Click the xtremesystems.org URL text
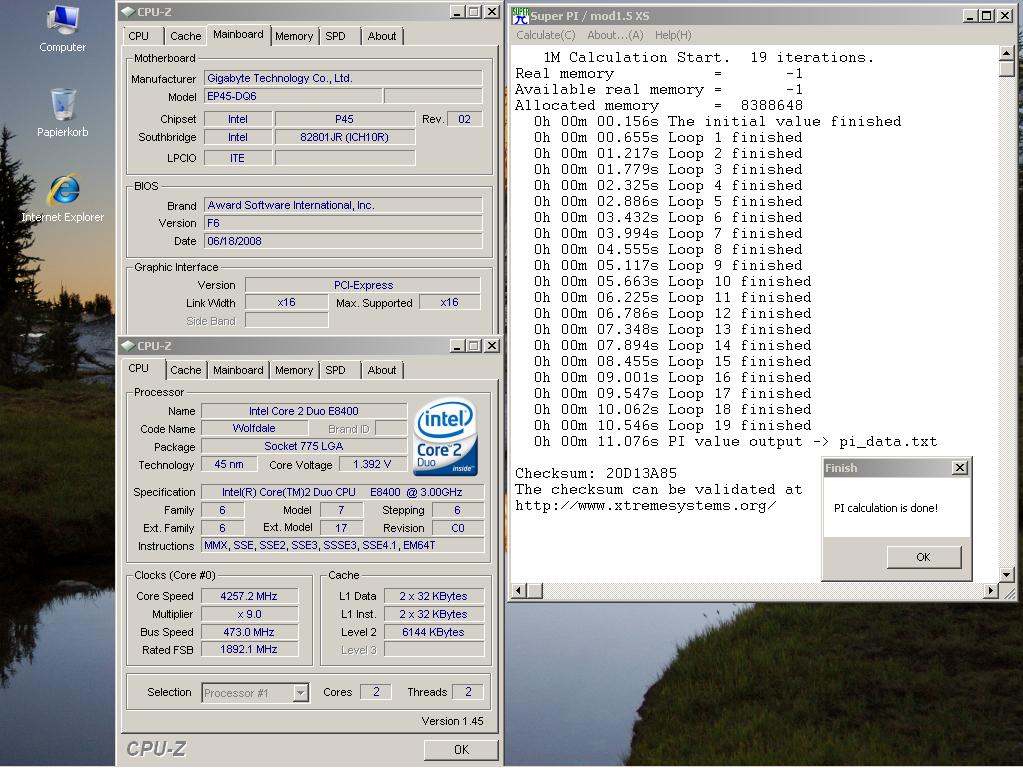The width and height of the screenshot is (1023, 768). [x=645, y=506]
